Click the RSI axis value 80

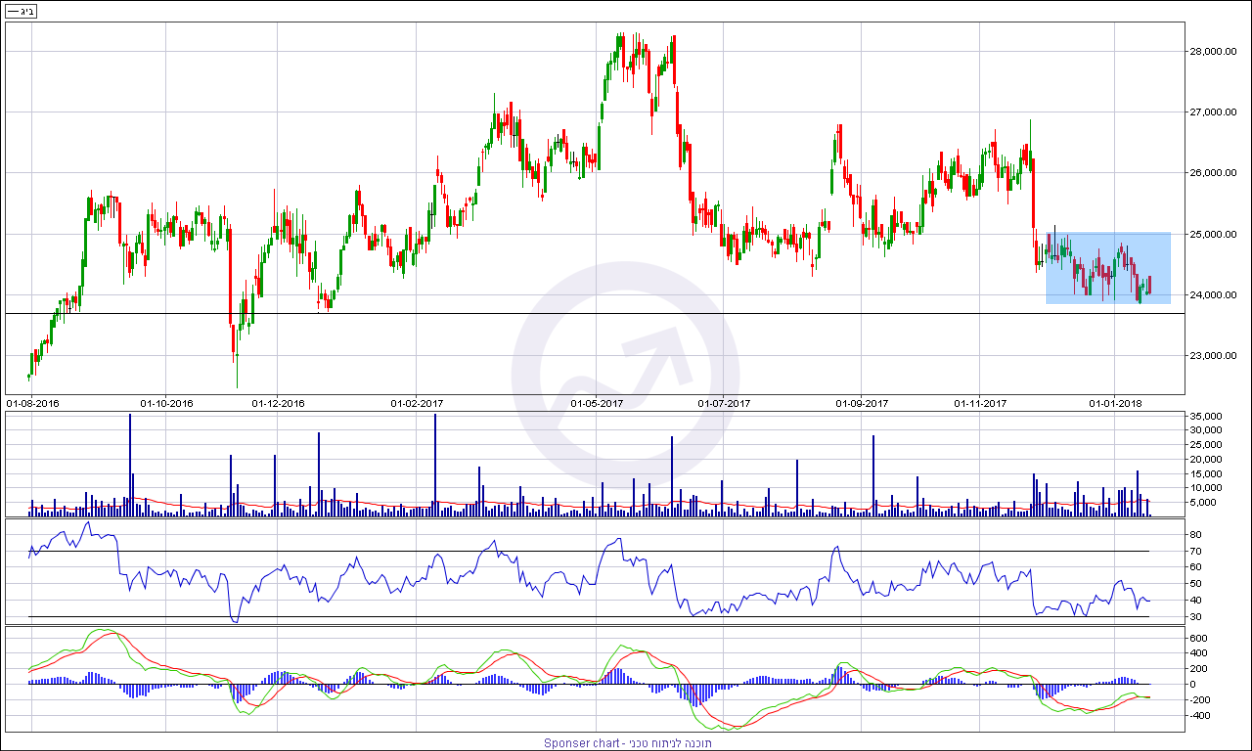[1194, 535]
